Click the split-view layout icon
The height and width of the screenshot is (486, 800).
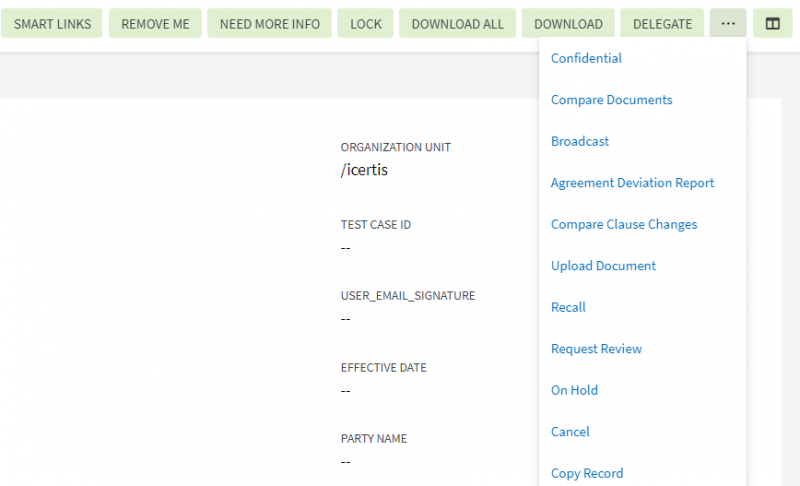772,24
